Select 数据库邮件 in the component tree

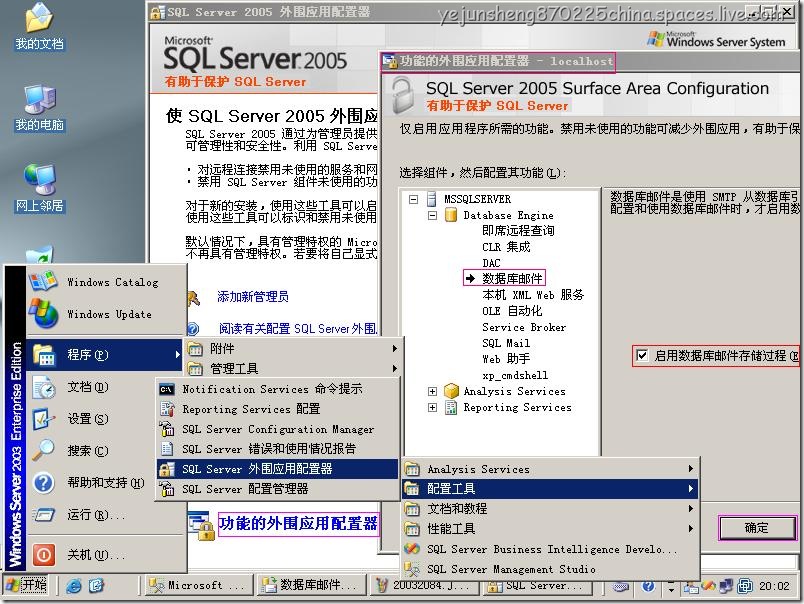[x=512, y=278]
